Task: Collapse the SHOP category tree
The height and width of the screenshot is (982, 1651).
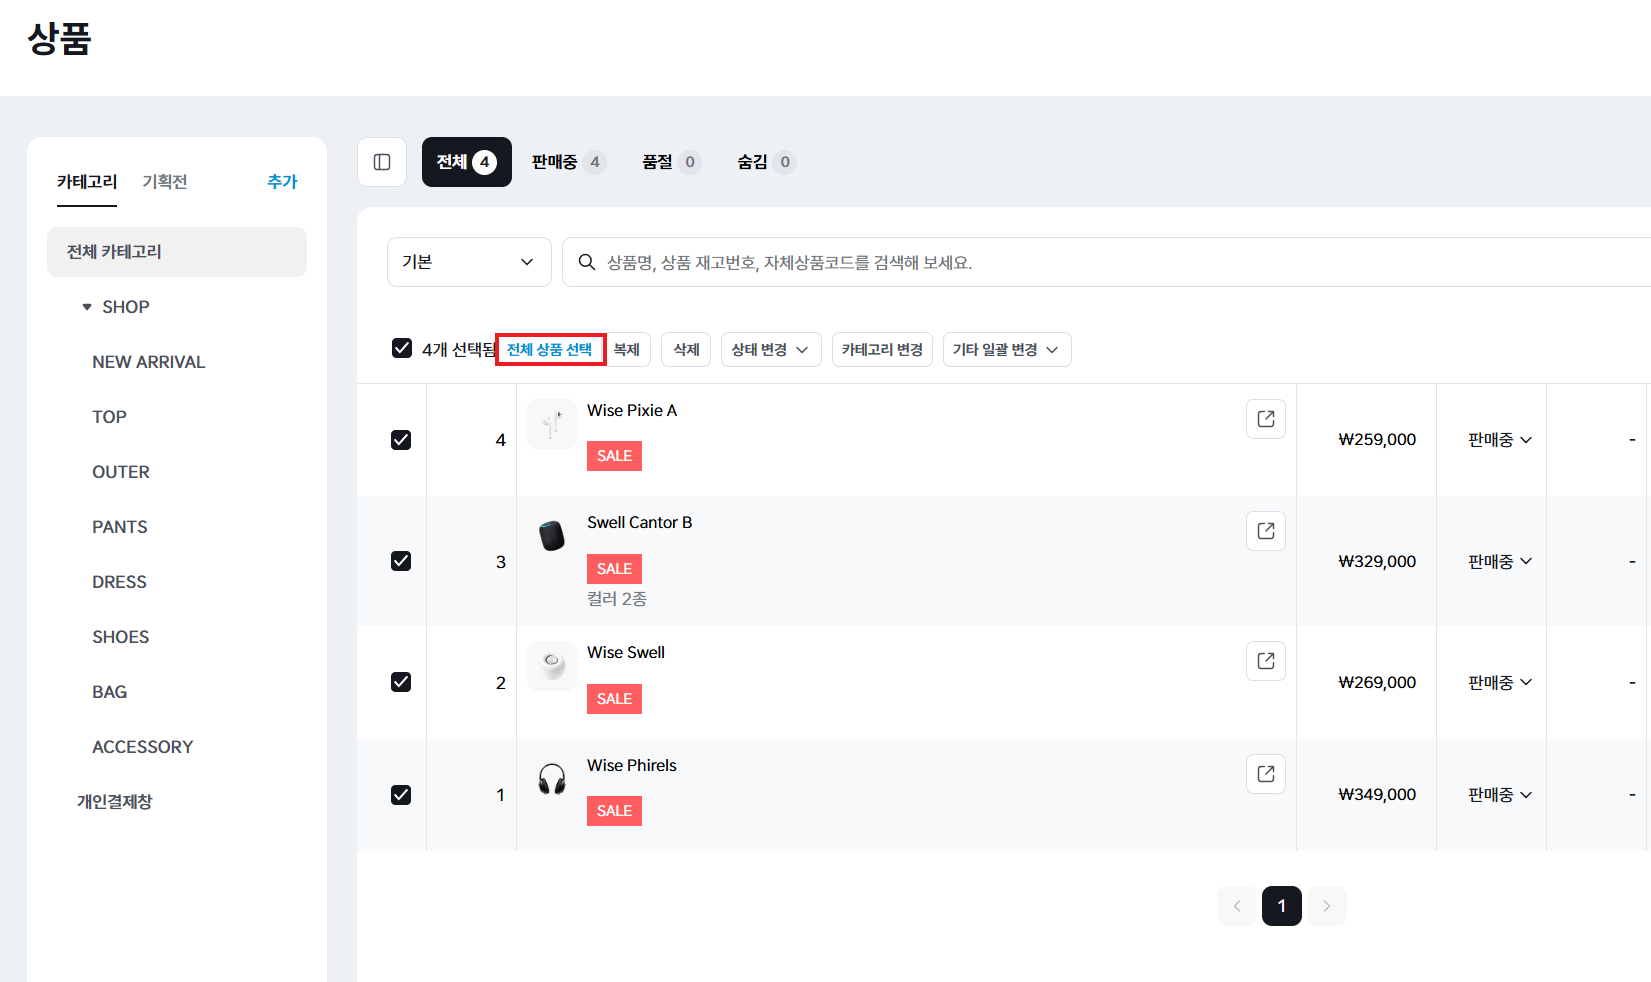Action: point(87,307)
